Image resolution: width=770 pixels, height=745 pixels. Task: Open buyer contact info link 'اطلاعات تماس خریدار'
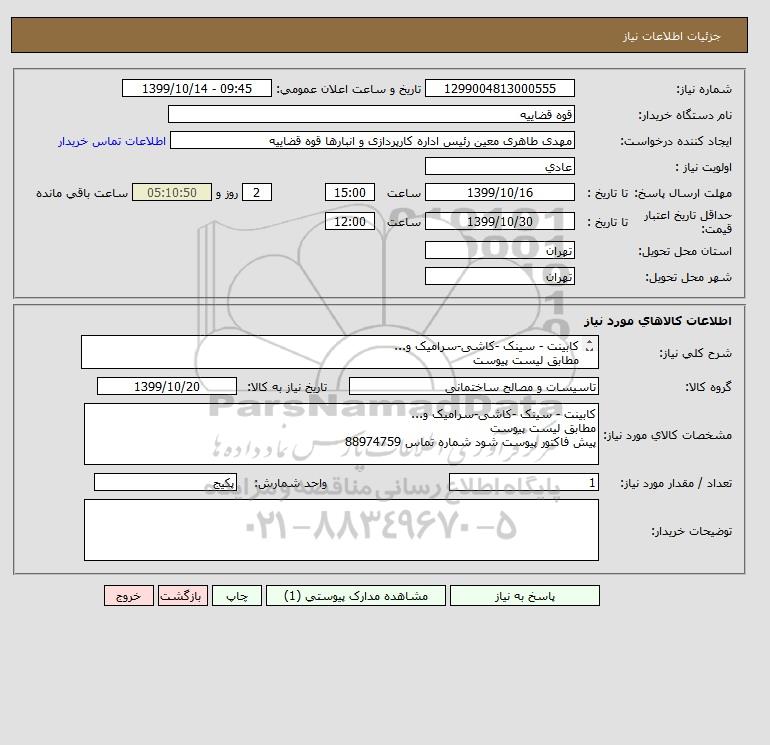coord(112,141)
